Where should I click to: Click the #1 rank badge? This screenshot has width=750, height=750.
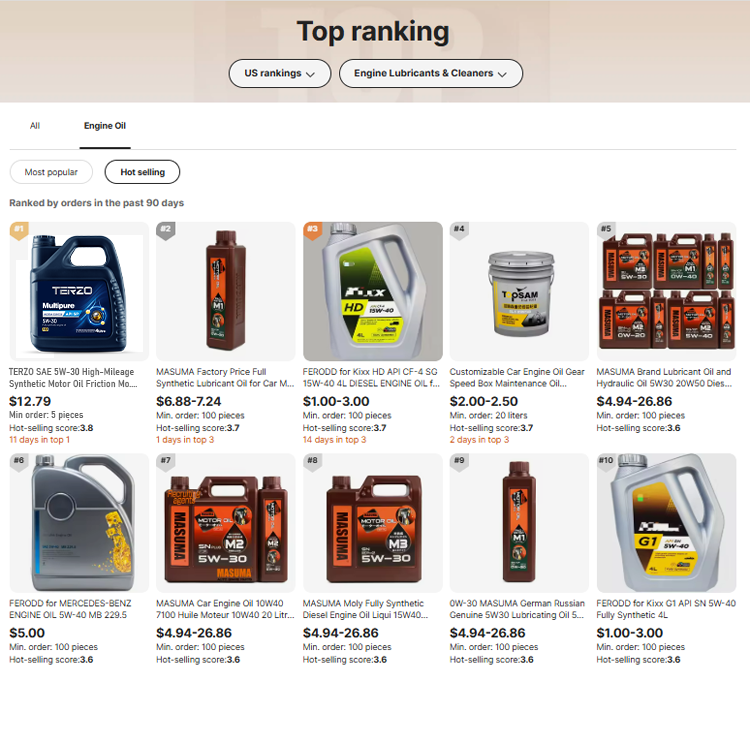tap(19, 230)
